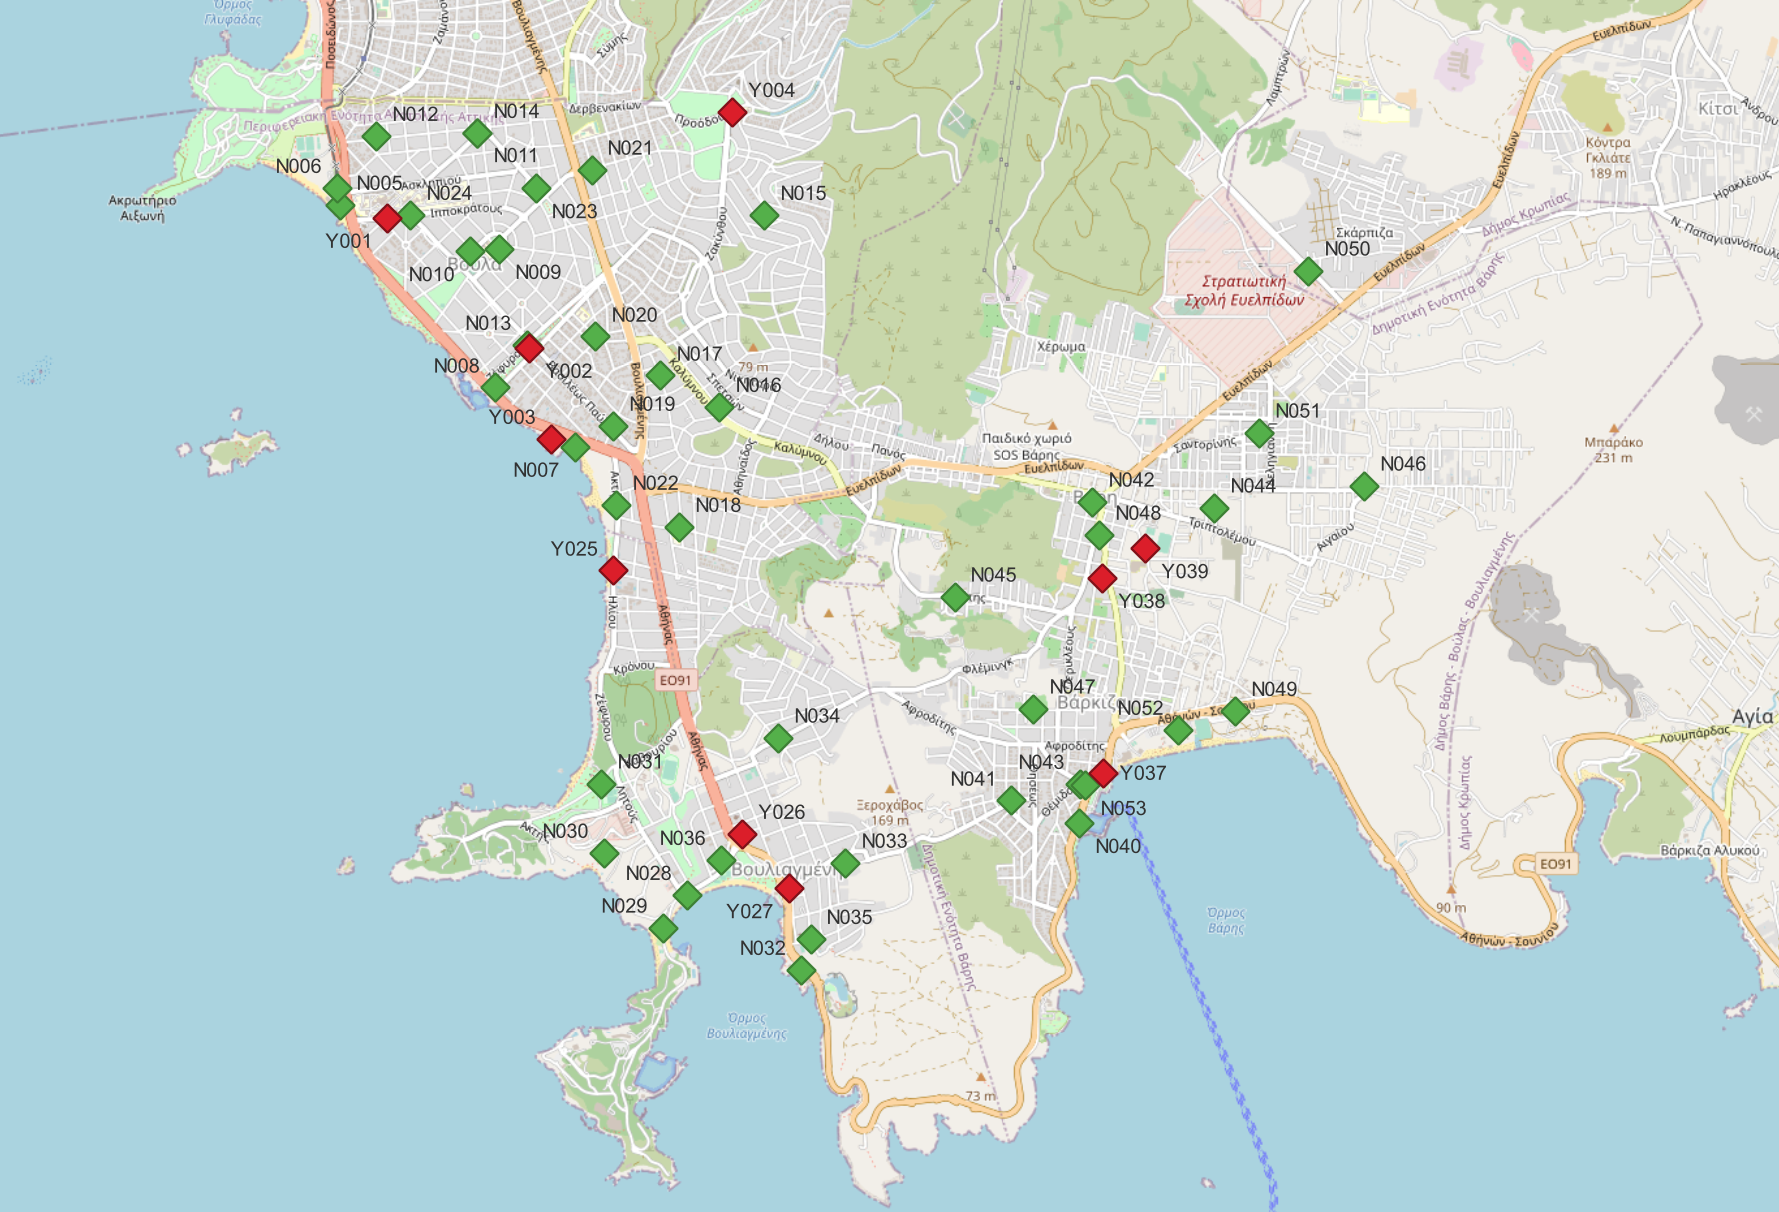The width and height of the screenshot is (1779, 1212).
Task: Select the green N046 marker
Action: point(1364,486)
